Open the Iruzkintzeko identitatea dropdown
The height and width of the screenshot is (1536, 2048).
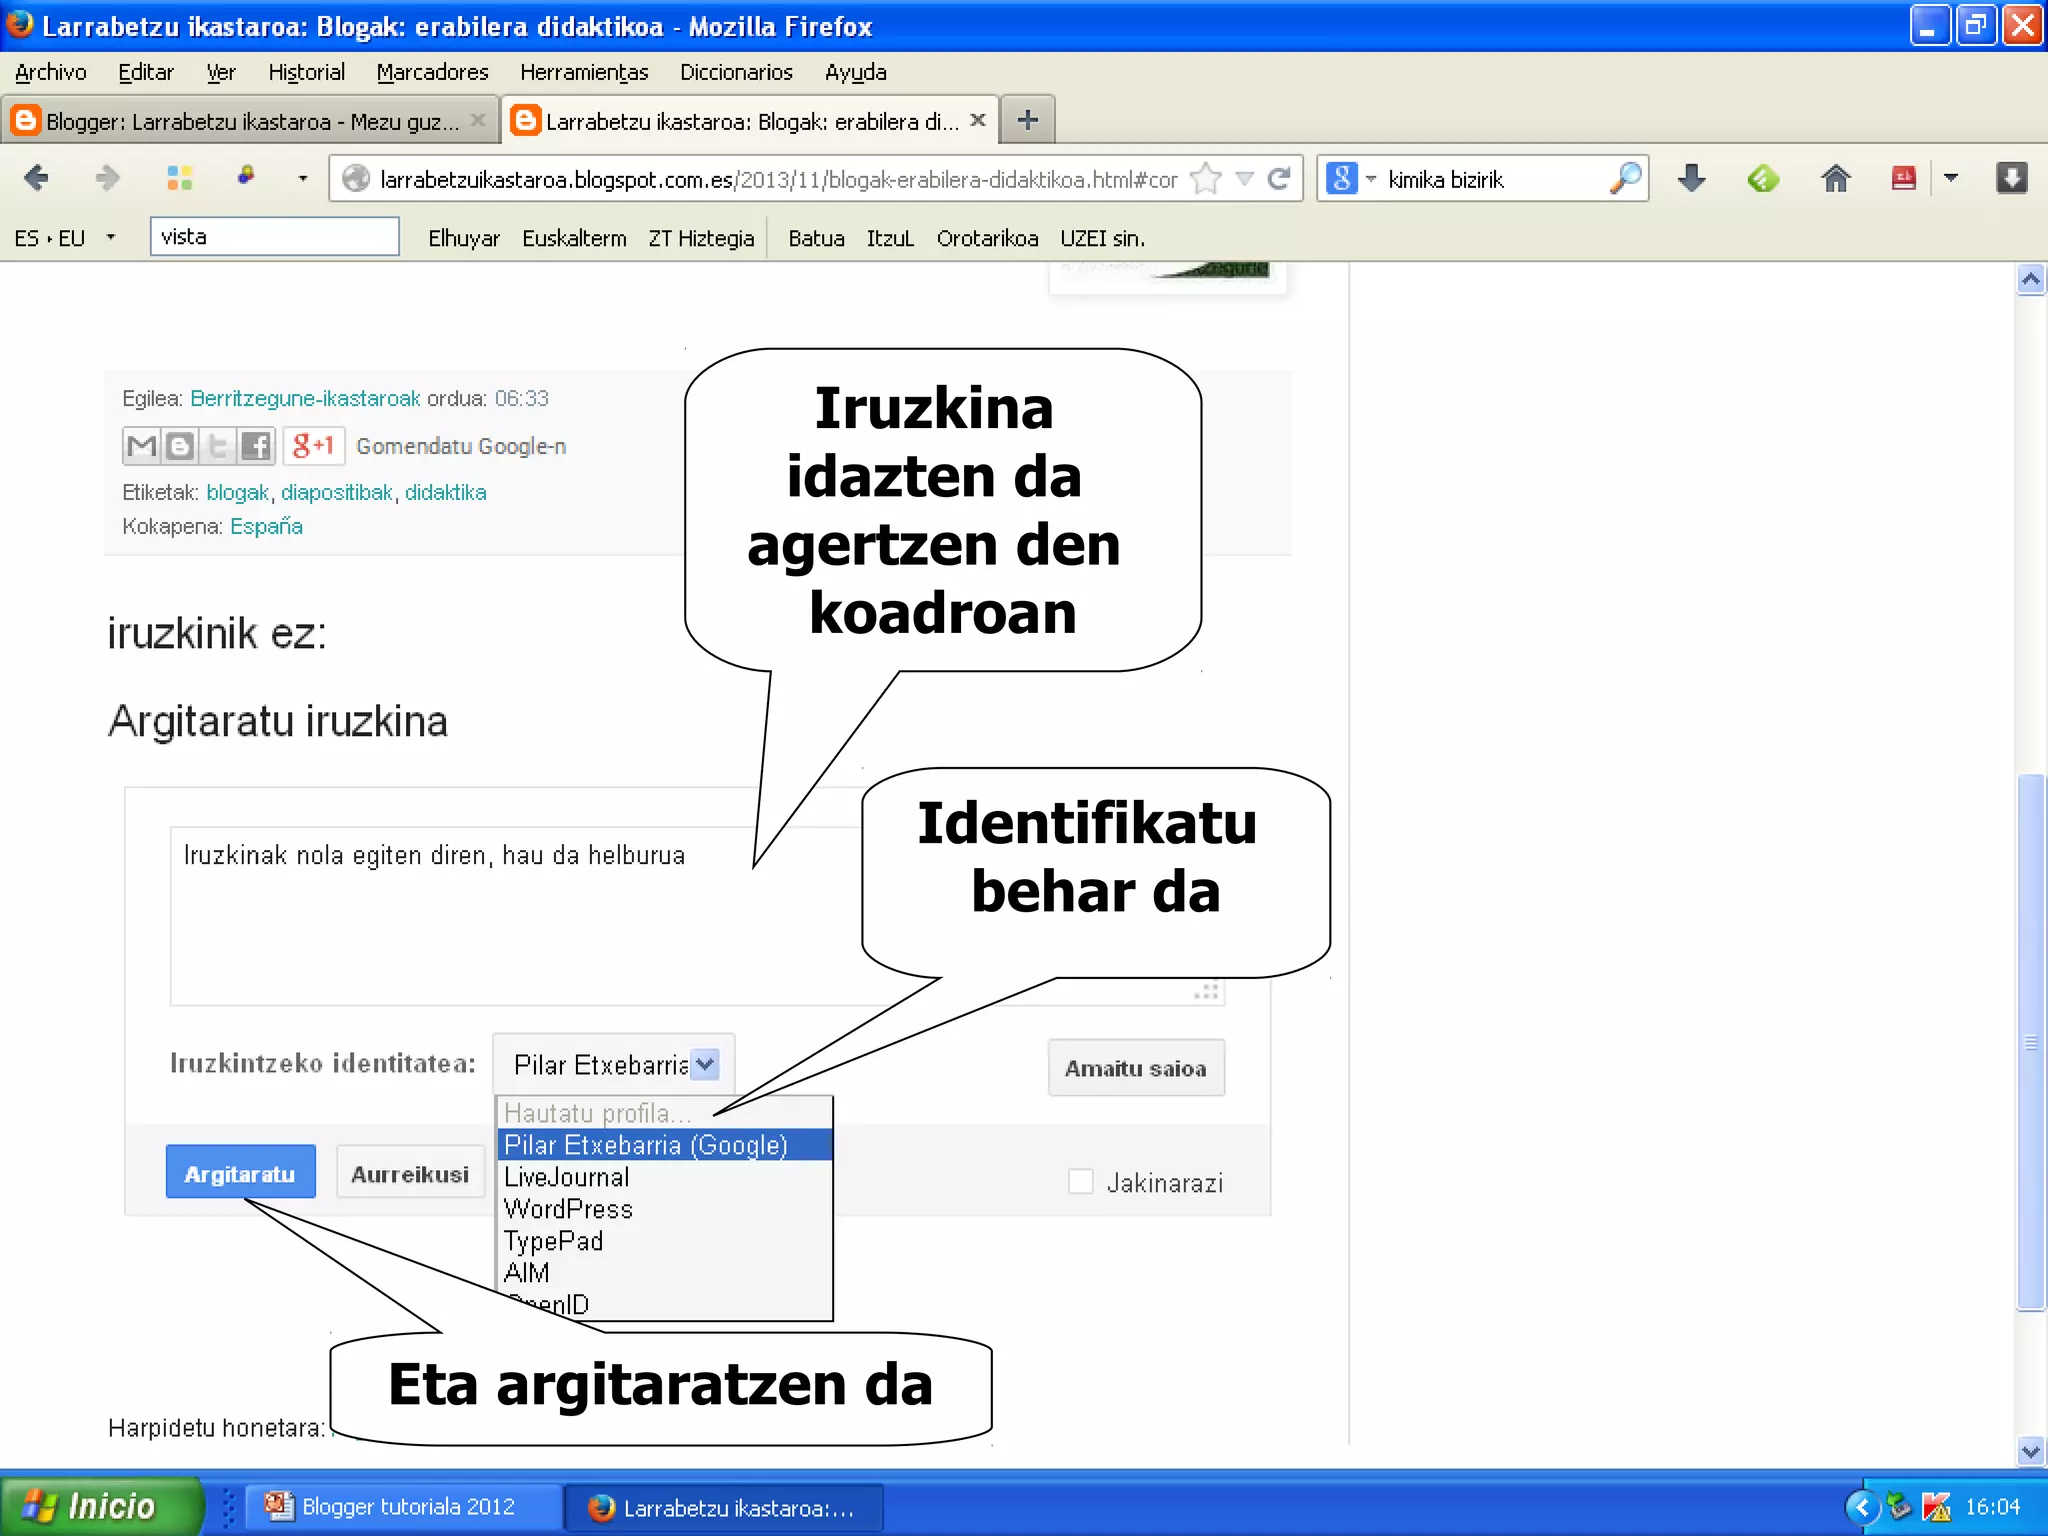tap(614, 1064)
